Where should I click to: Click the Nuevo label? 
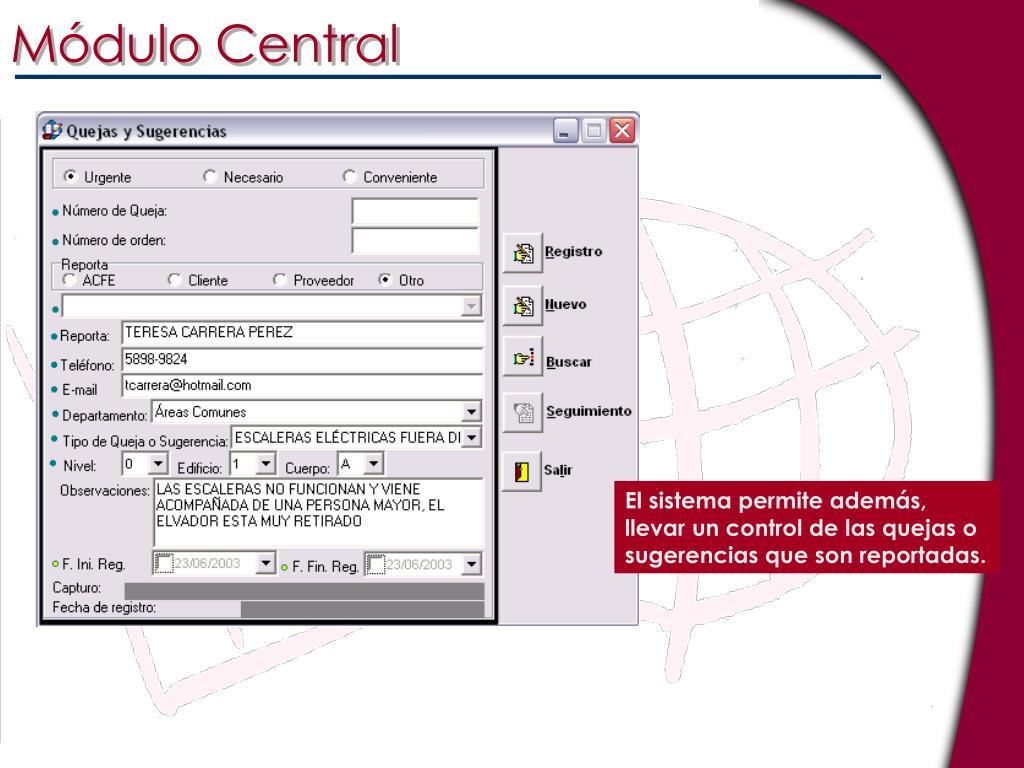566,304
